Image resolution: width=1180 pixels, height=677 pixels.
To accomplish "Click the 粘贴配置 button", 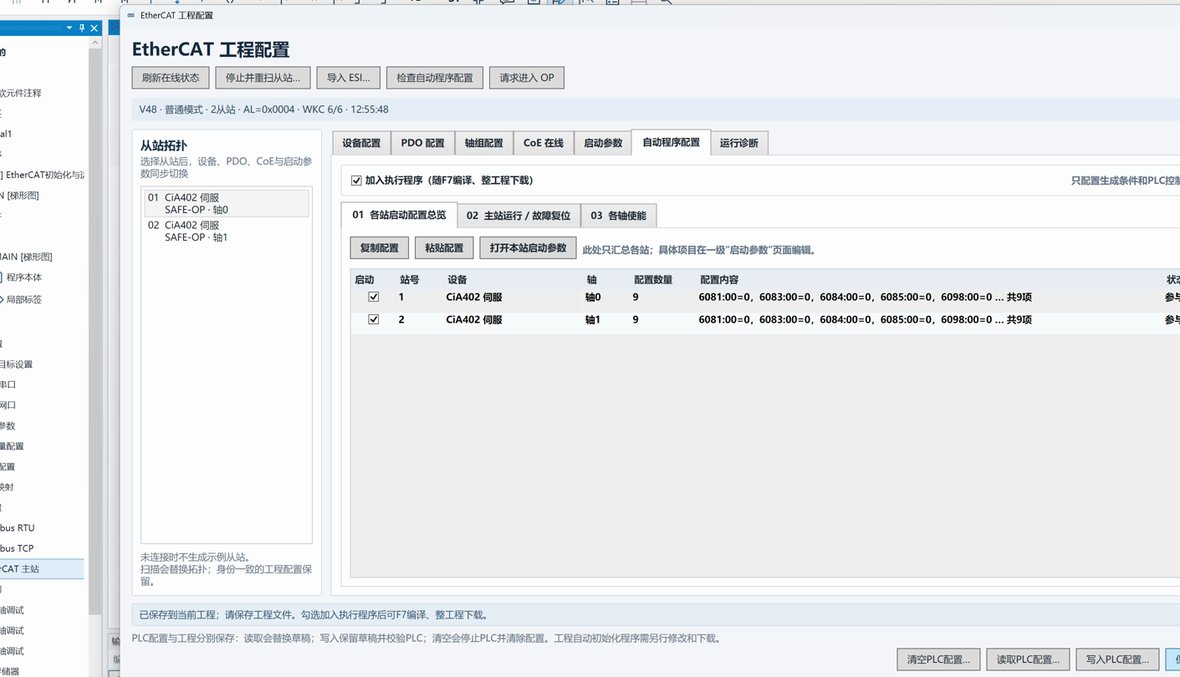I will (444, 248).
